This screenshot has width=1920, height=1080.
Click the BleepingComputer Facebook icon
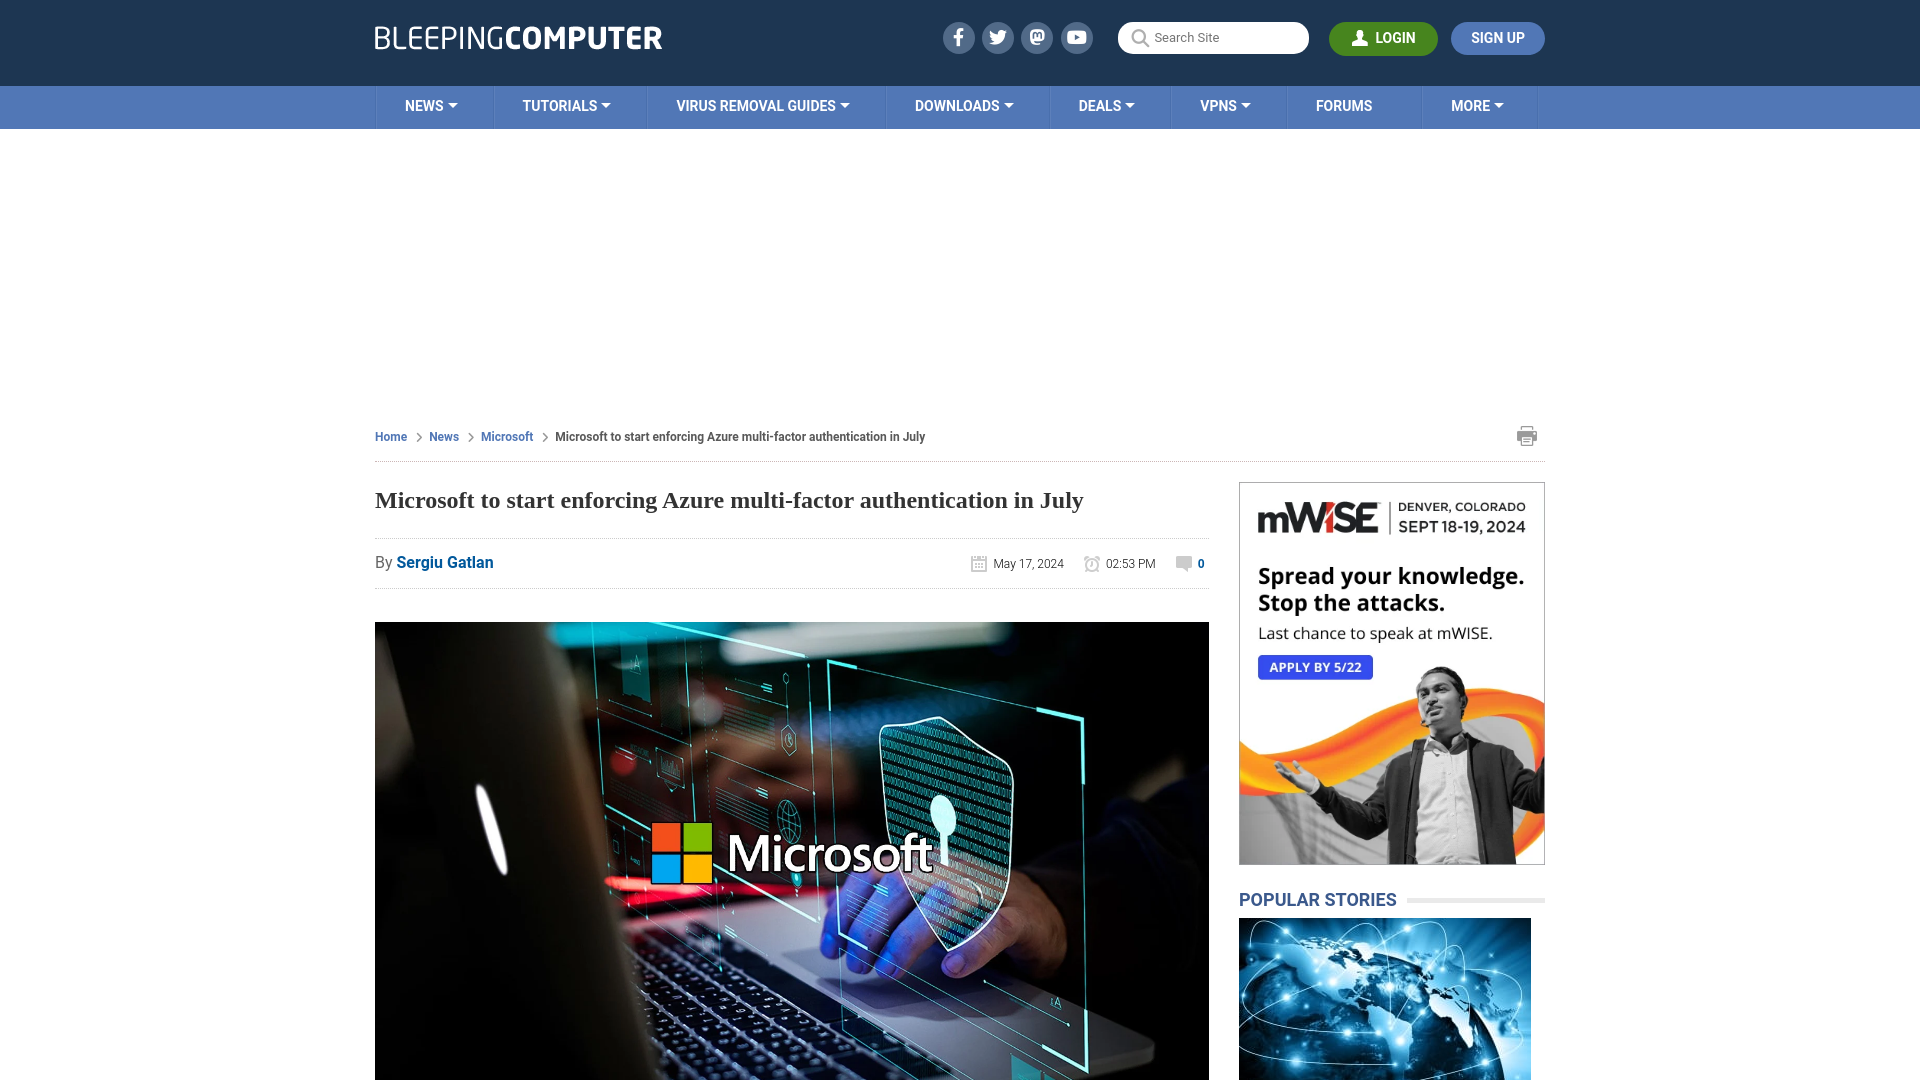pyautogui.click(x=959, y=37)
